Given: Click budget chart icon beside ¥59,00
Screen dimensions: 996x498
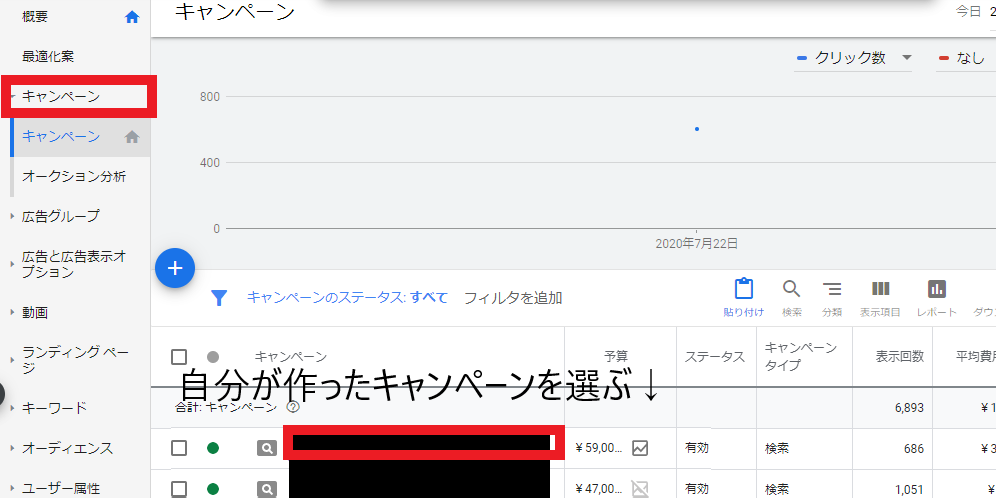Looking at the screenshot, I should (x=640, y=448).
